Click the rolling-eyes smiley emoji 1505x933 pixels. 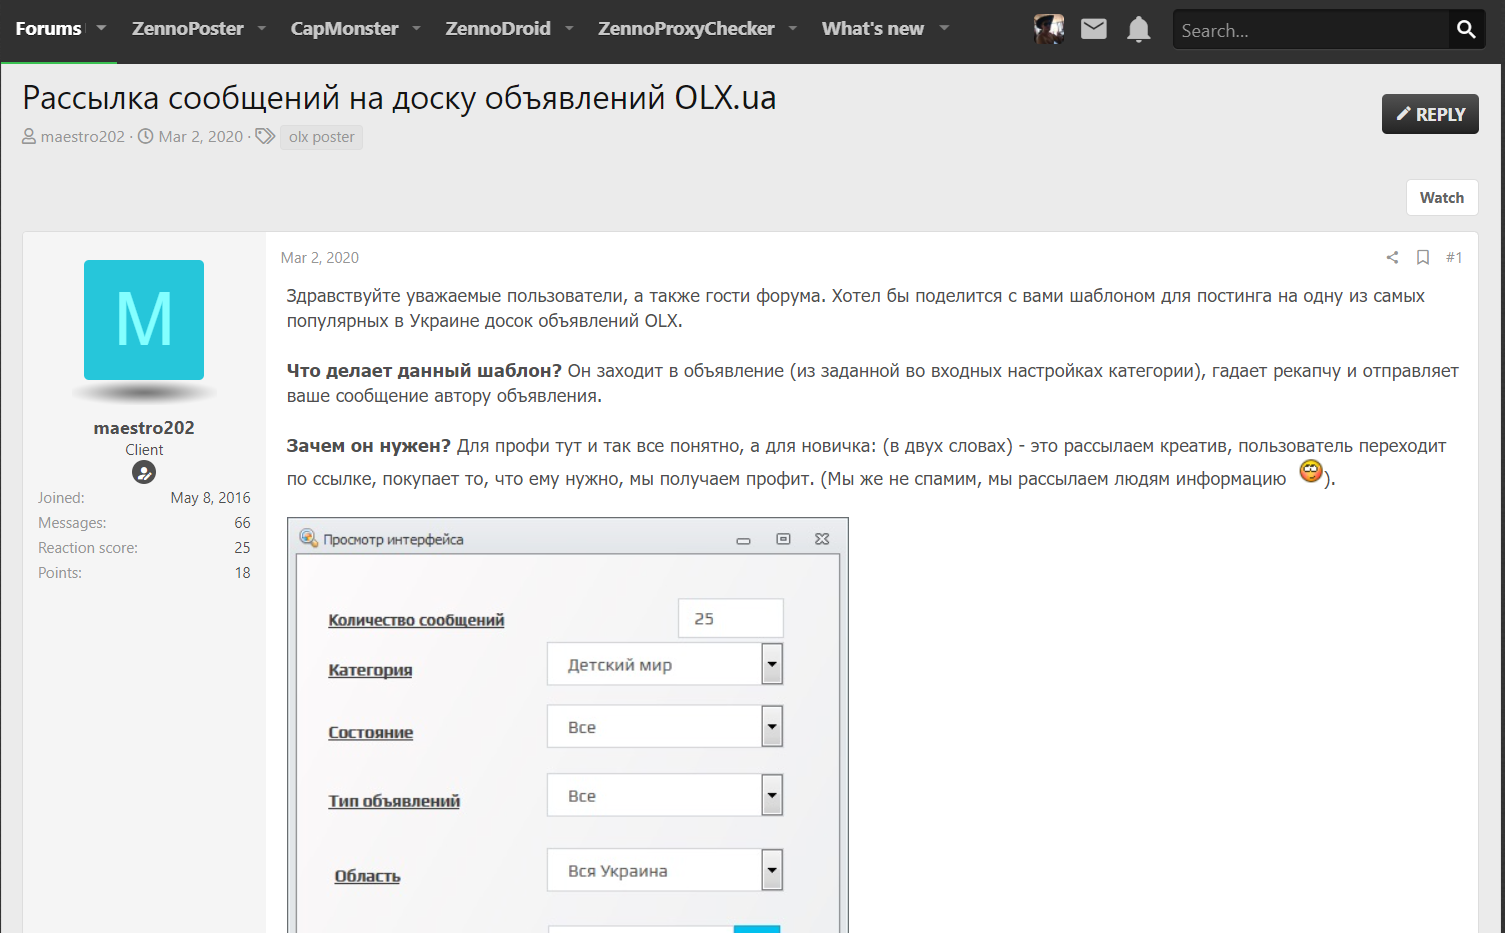click(x=1311, y=471)
